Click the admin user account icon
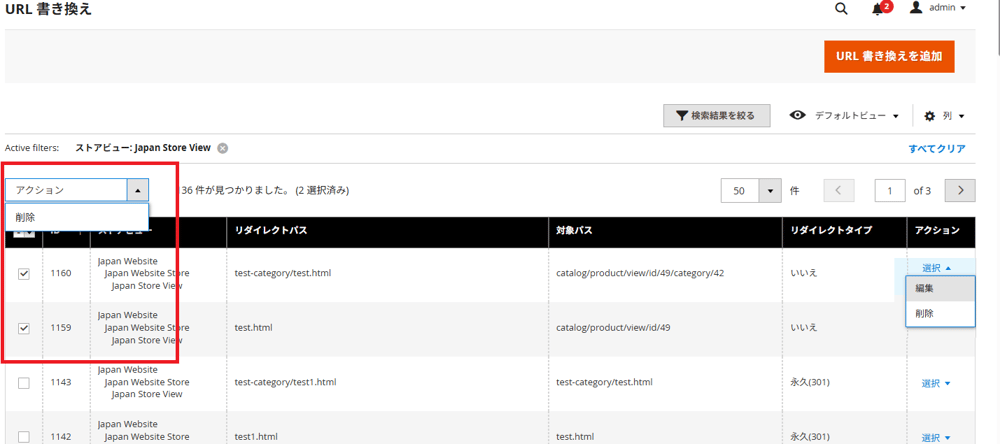1000x444 pixels. point(915,8)
